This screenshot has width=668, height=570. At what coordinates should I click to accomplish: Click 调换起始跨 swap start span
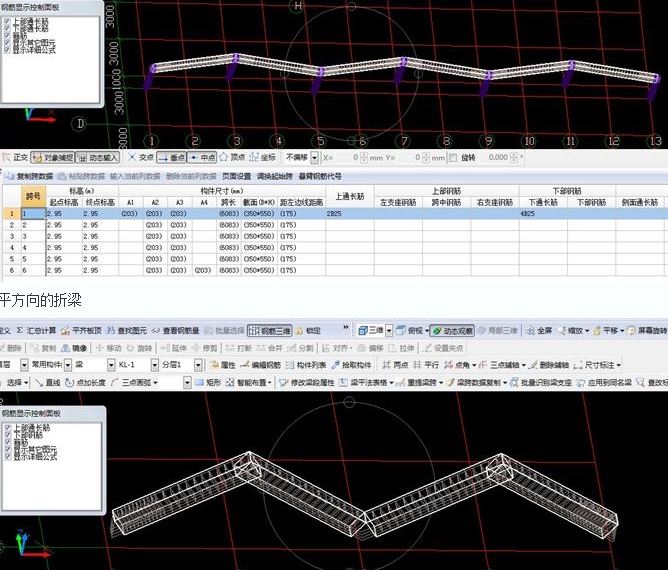(274, 176)
